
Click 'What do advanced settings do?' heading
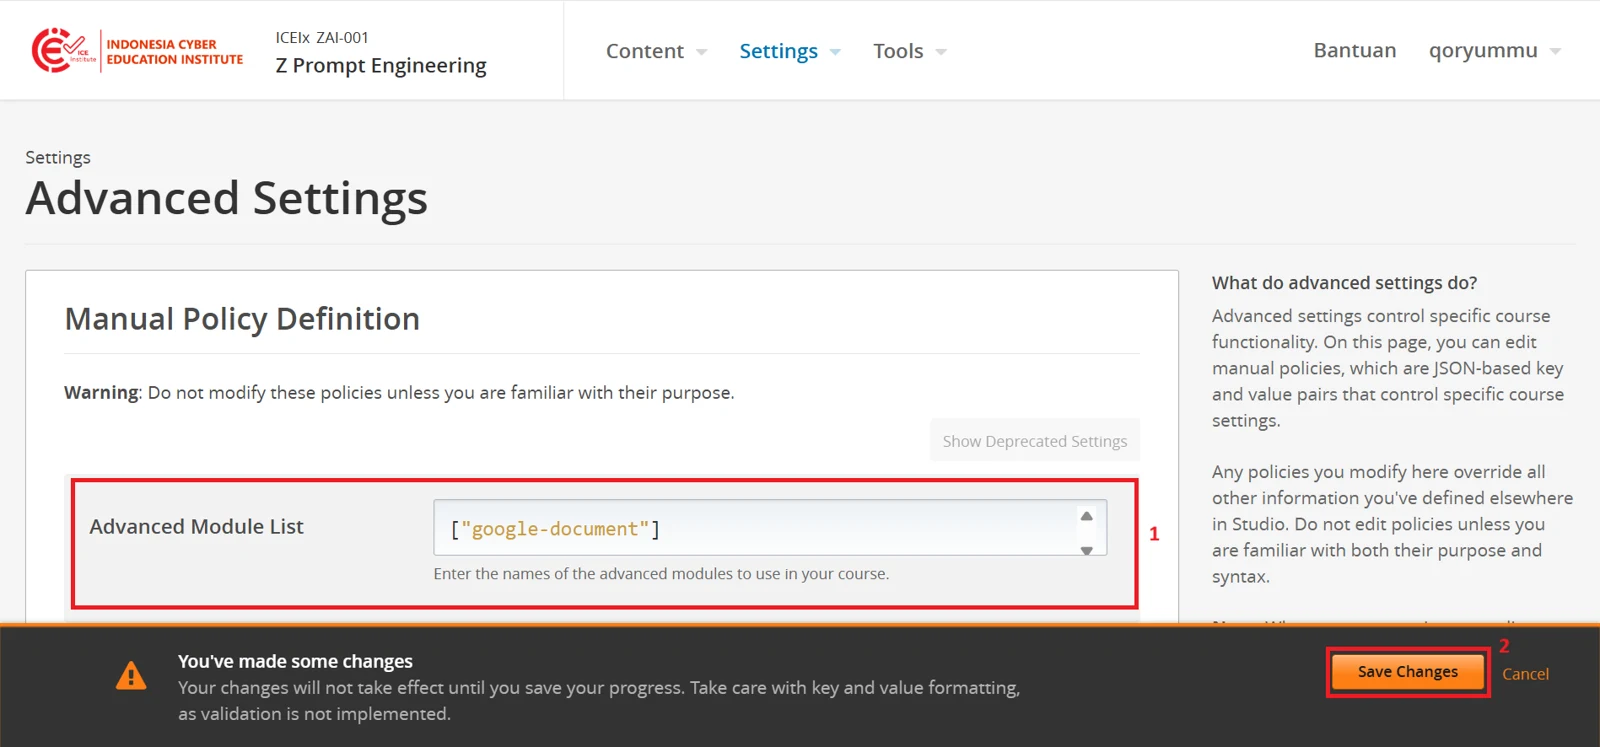pos(1345,283)
